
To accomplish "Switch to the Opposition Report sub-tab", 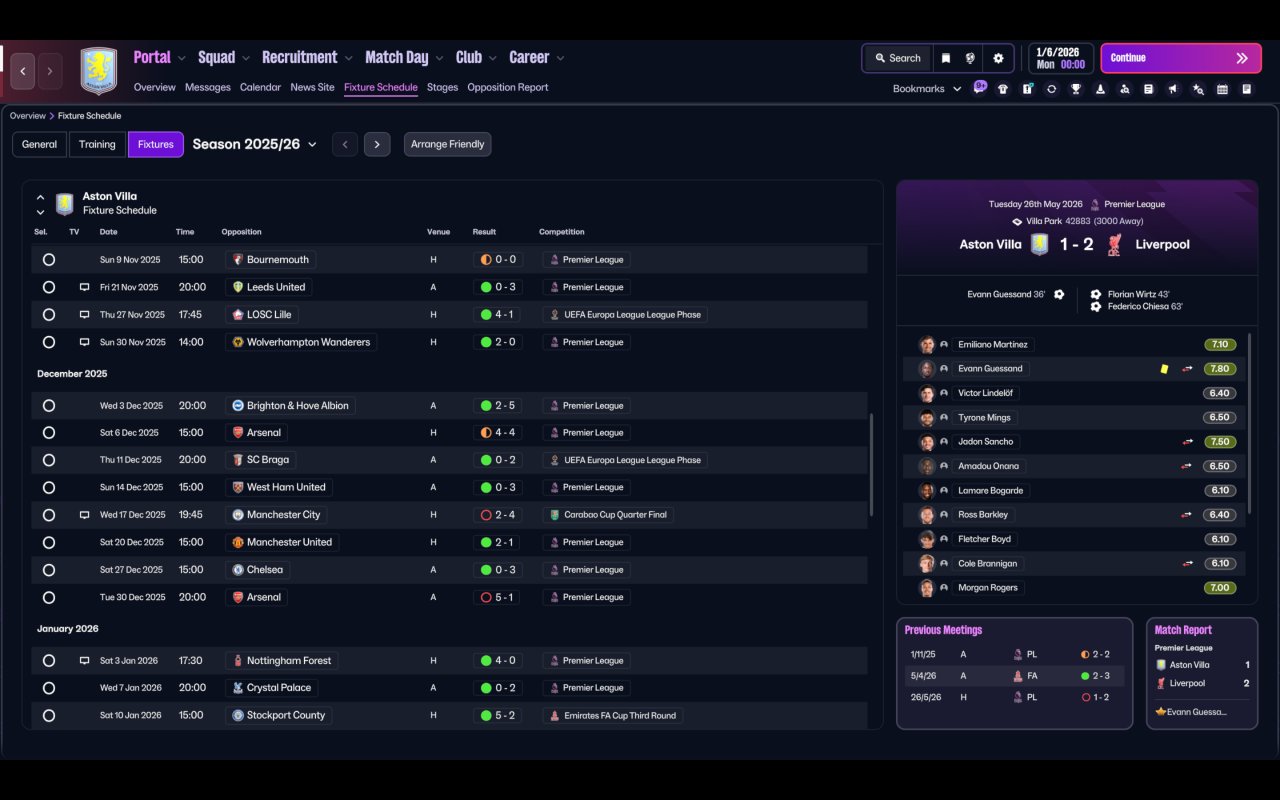I will pos(508,87).
